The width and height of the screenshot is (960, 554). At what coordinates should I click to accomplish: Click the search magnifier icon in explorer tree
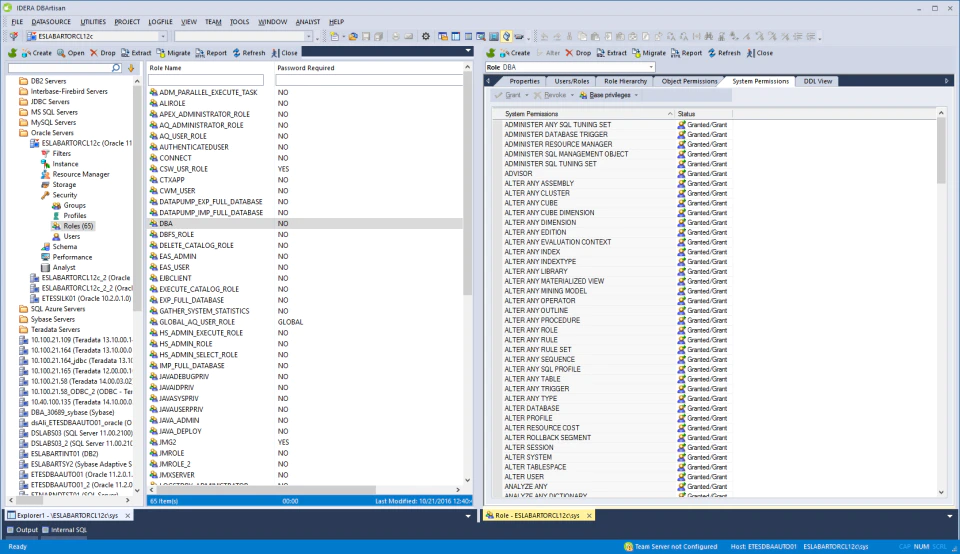(x=116, y=68)
